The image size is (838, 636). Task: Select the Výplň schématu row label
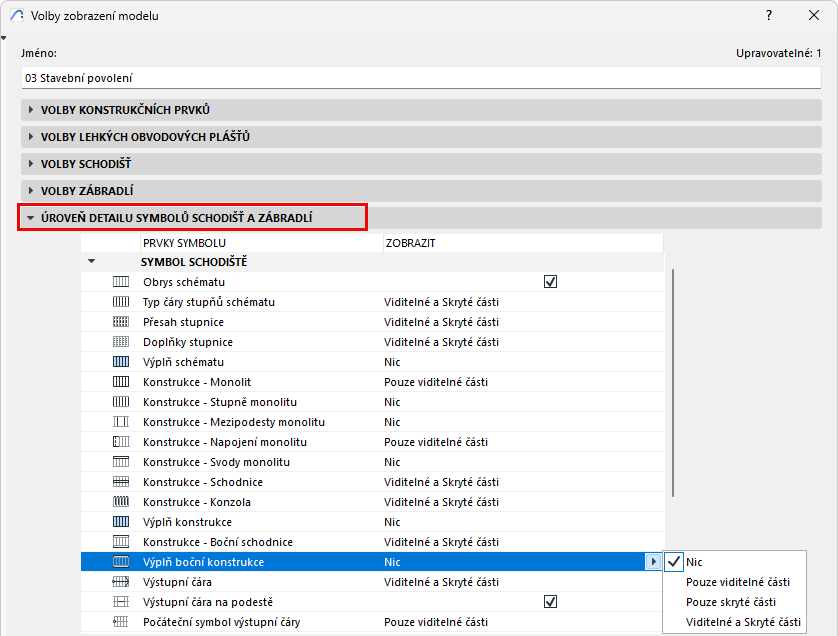point(183,362)
